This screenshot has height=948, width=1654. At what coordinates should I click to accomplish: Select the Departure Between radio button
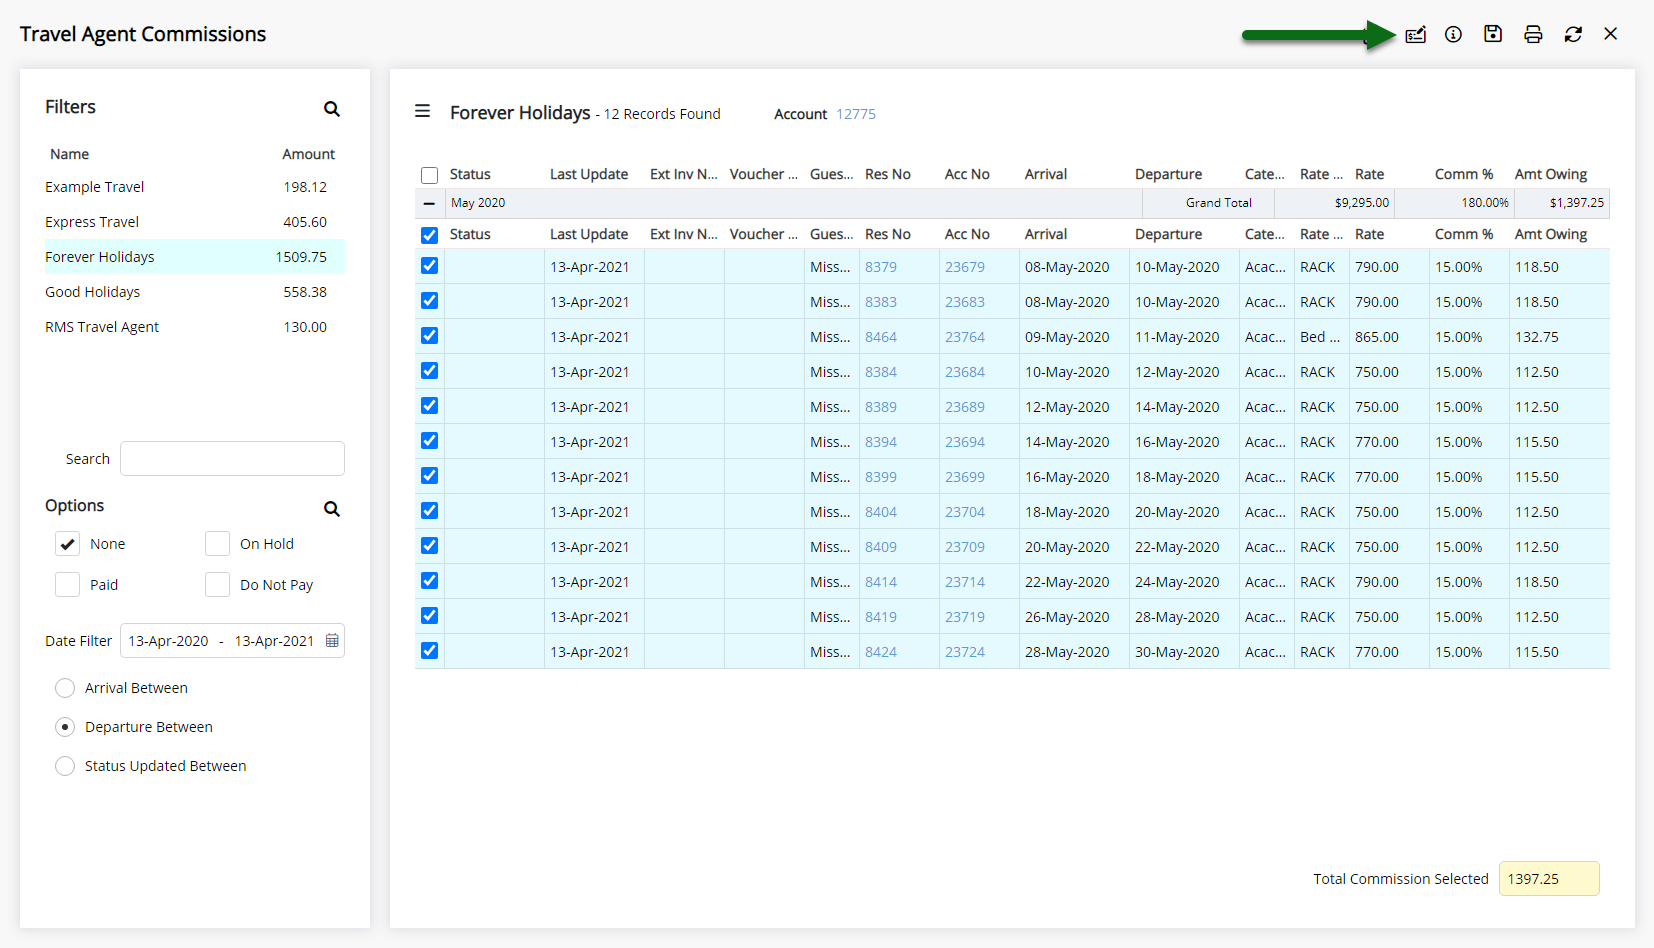point(65,727)
